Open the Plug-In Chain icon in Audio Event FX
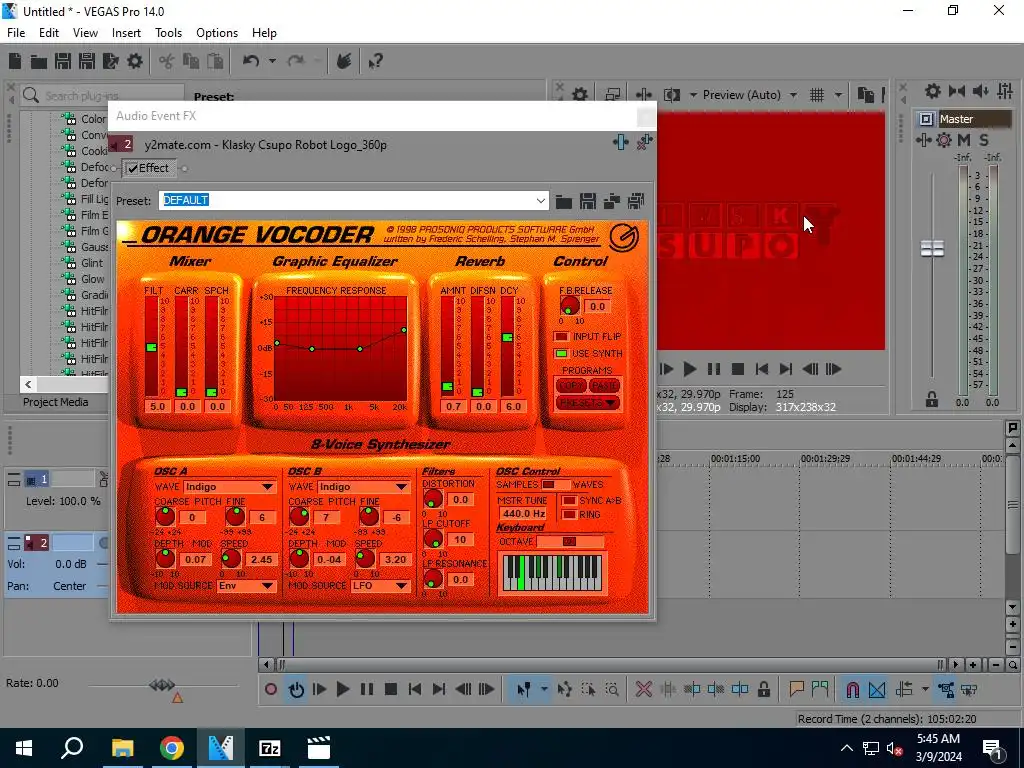The image size is (1024, 768). [x=620, y=142]
